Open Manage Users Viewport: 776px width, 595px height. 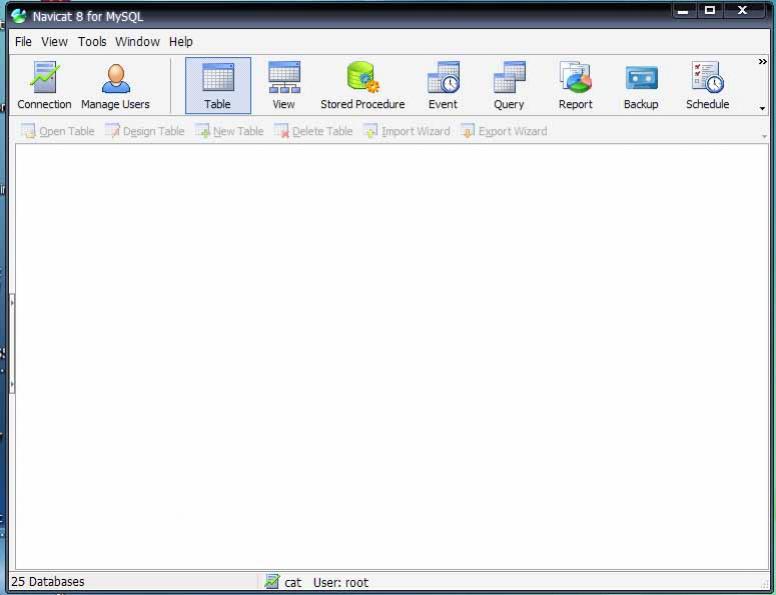click(x=115, y=86)
